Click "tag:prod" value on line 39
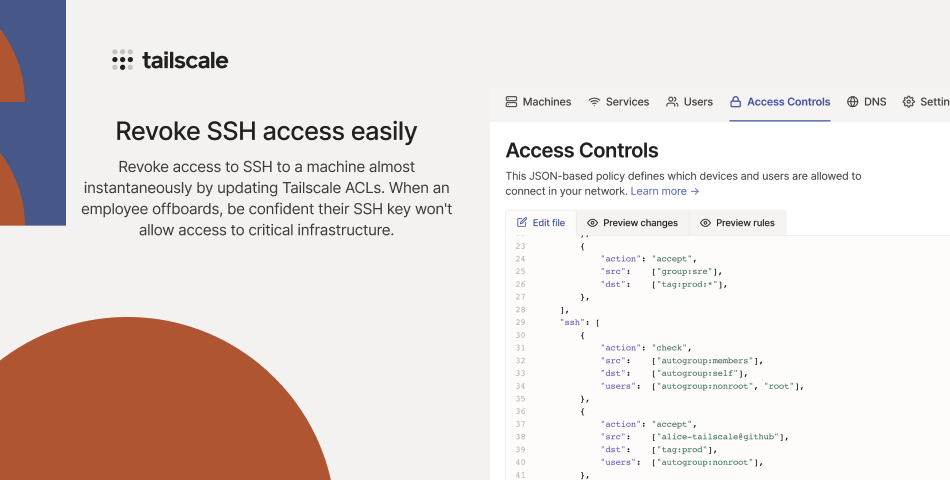 684,450
